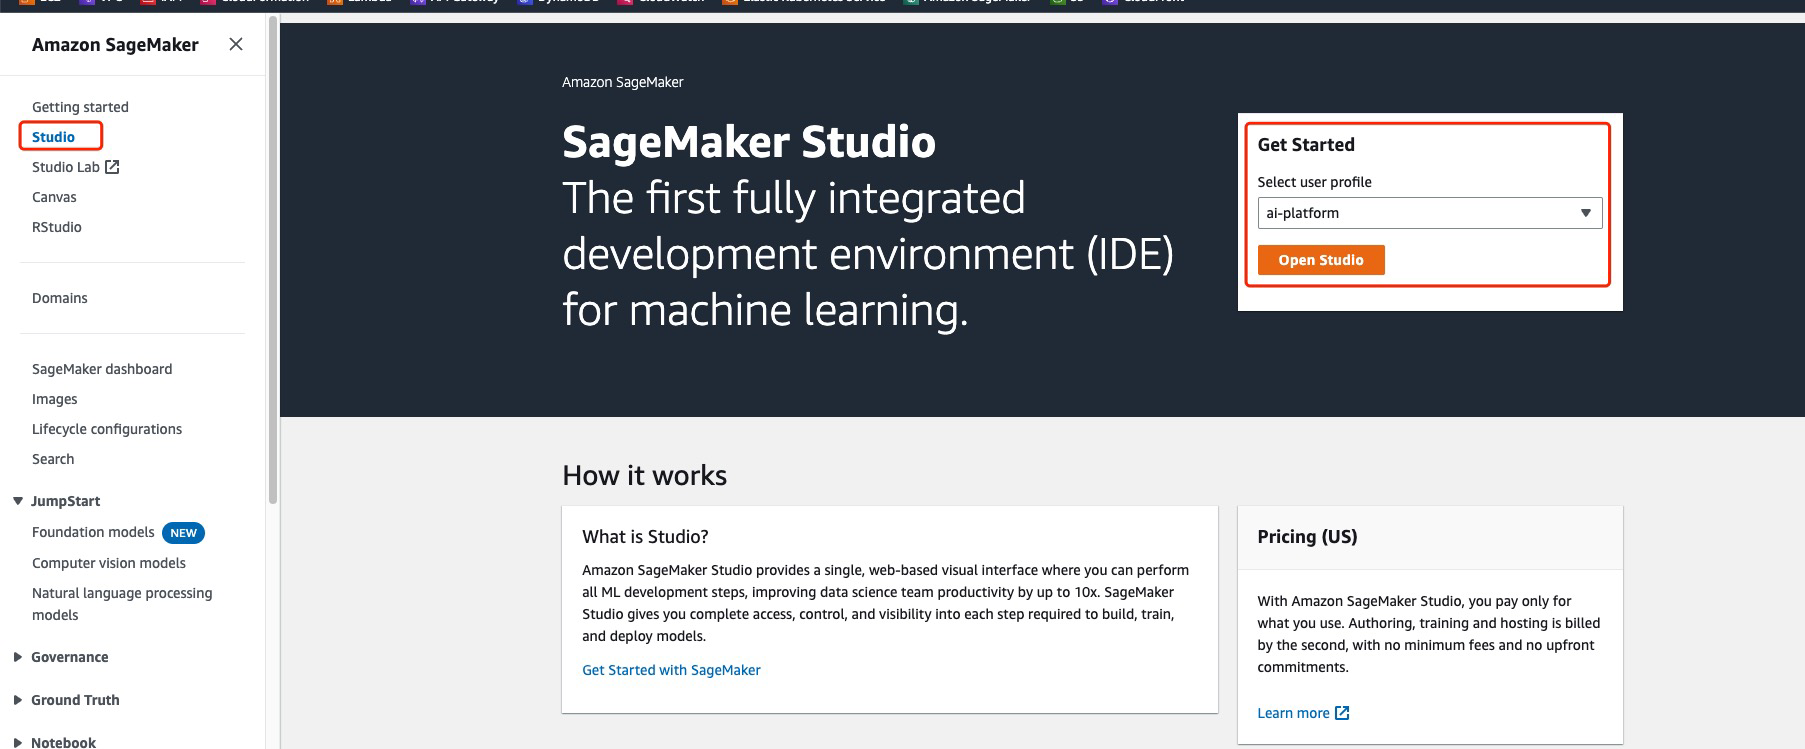Click the Select user profile label

tap(1314, 182)
